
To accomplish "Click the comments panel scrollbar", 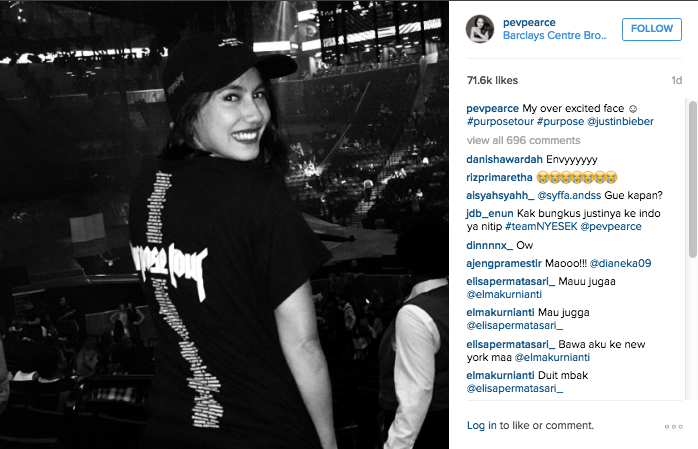I will pos(693,179).
